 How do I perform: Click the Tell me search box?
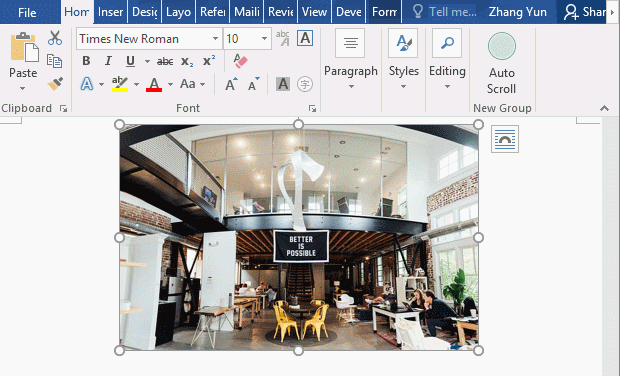444,12
